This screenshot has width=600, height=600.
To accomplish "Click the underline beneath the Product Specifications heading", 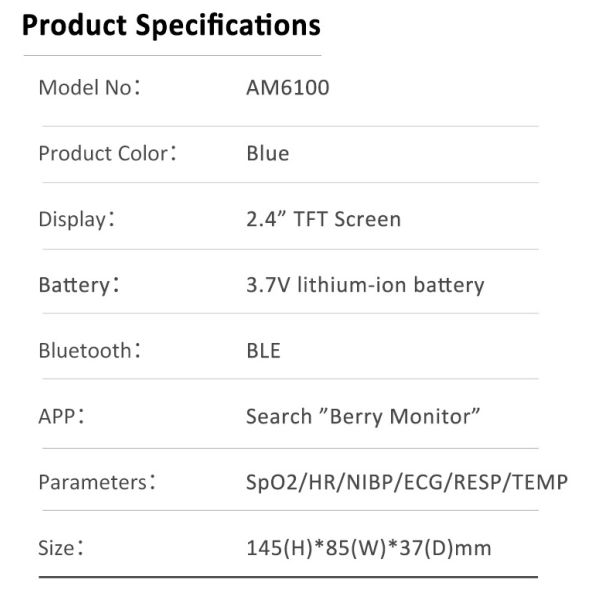I will tap(171, 54).
